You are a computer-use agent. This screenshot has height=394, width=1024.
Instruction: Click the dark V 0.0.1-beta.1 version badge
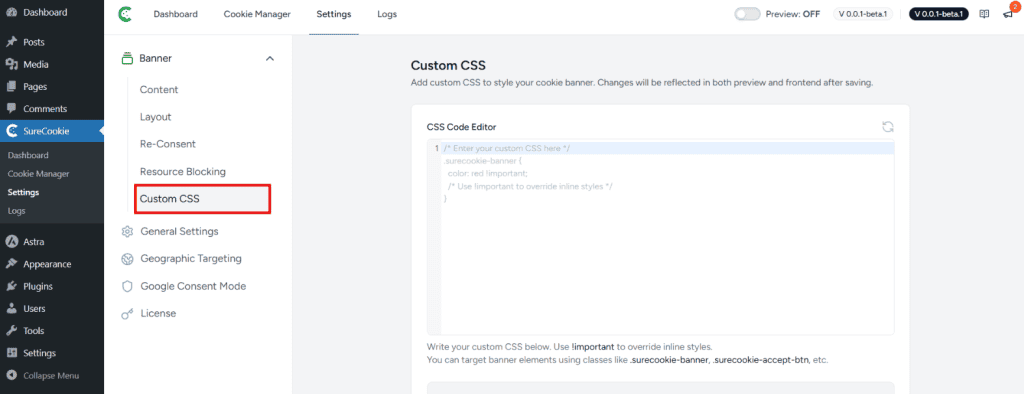940,14
